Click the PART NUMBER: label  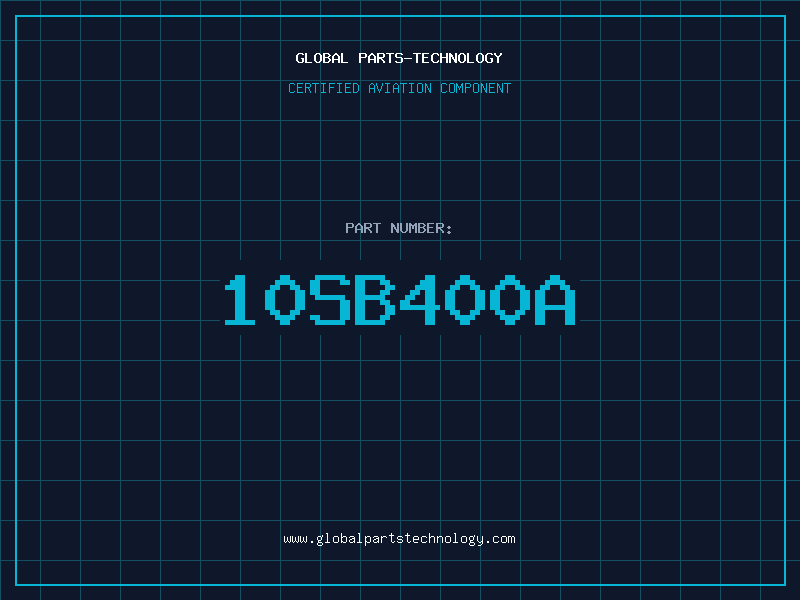coord(399,228)
